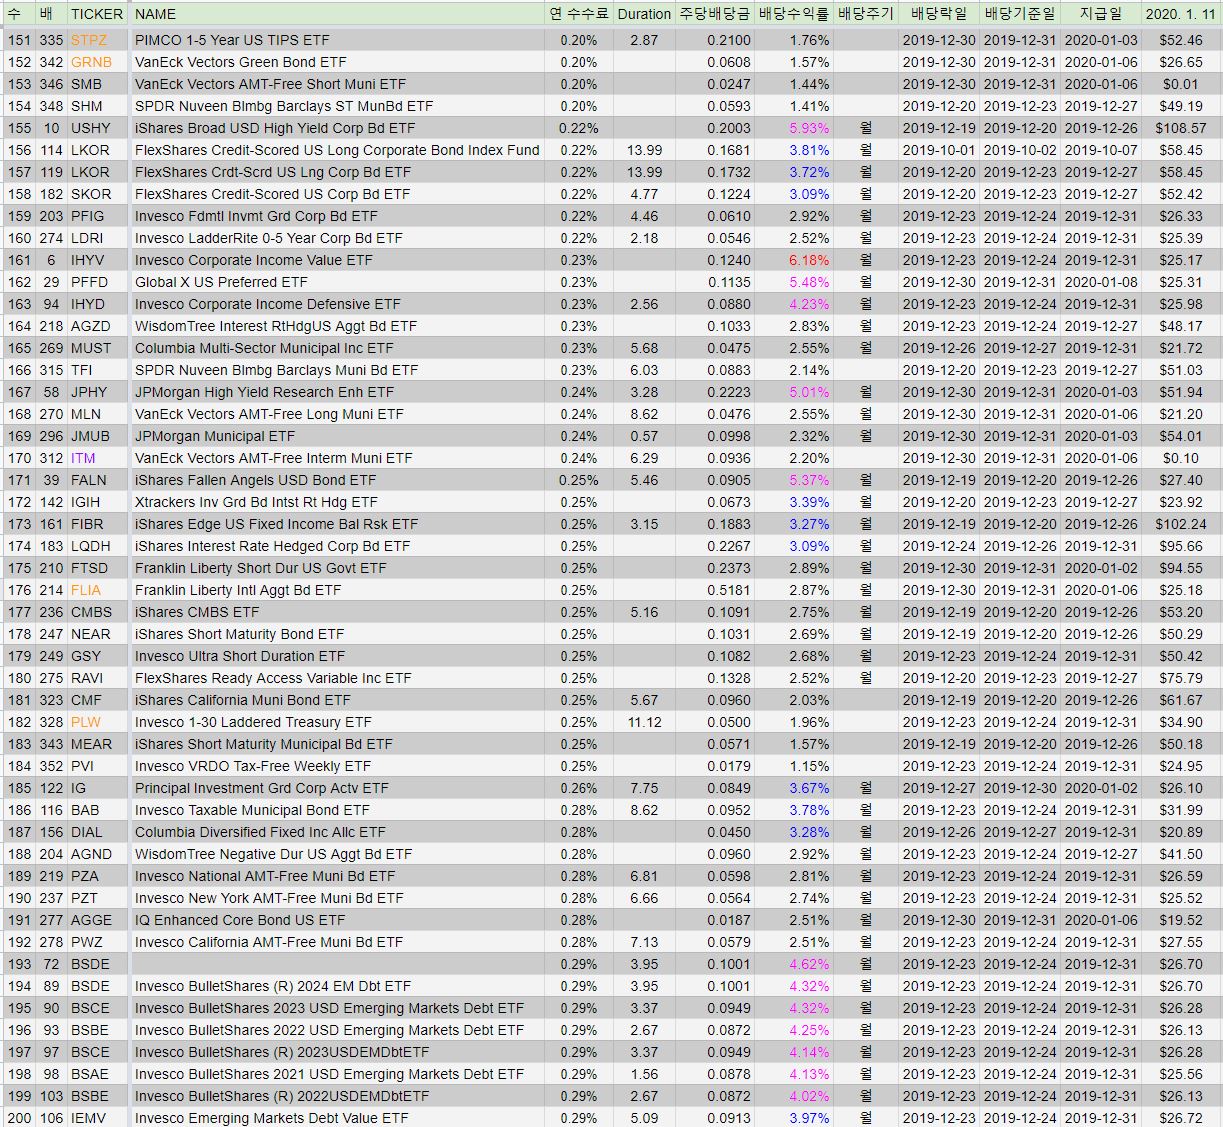Click the 0.5181 dividend per share cell
The width and height of the screenshot is (1223, 1127).
tap(714, 590)
